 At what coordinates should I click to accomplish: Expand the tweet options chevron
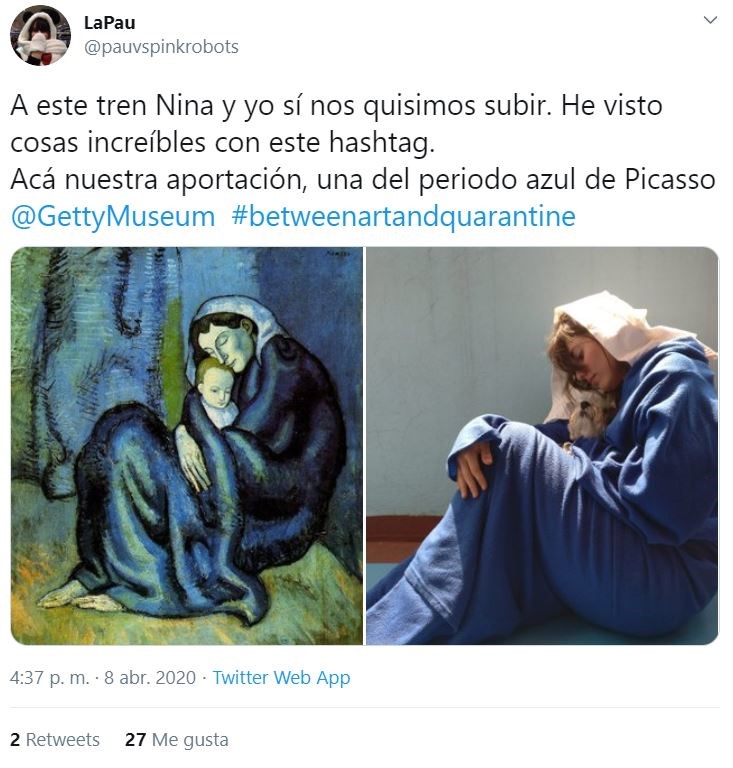(709, 20)
